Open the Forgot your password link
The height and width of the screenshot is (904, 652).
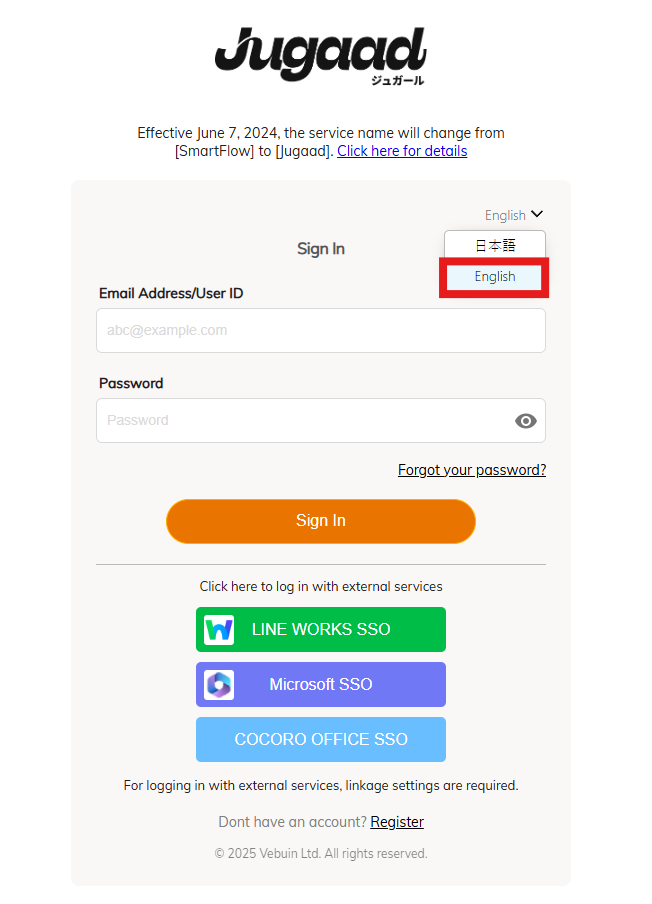(472, 470)
